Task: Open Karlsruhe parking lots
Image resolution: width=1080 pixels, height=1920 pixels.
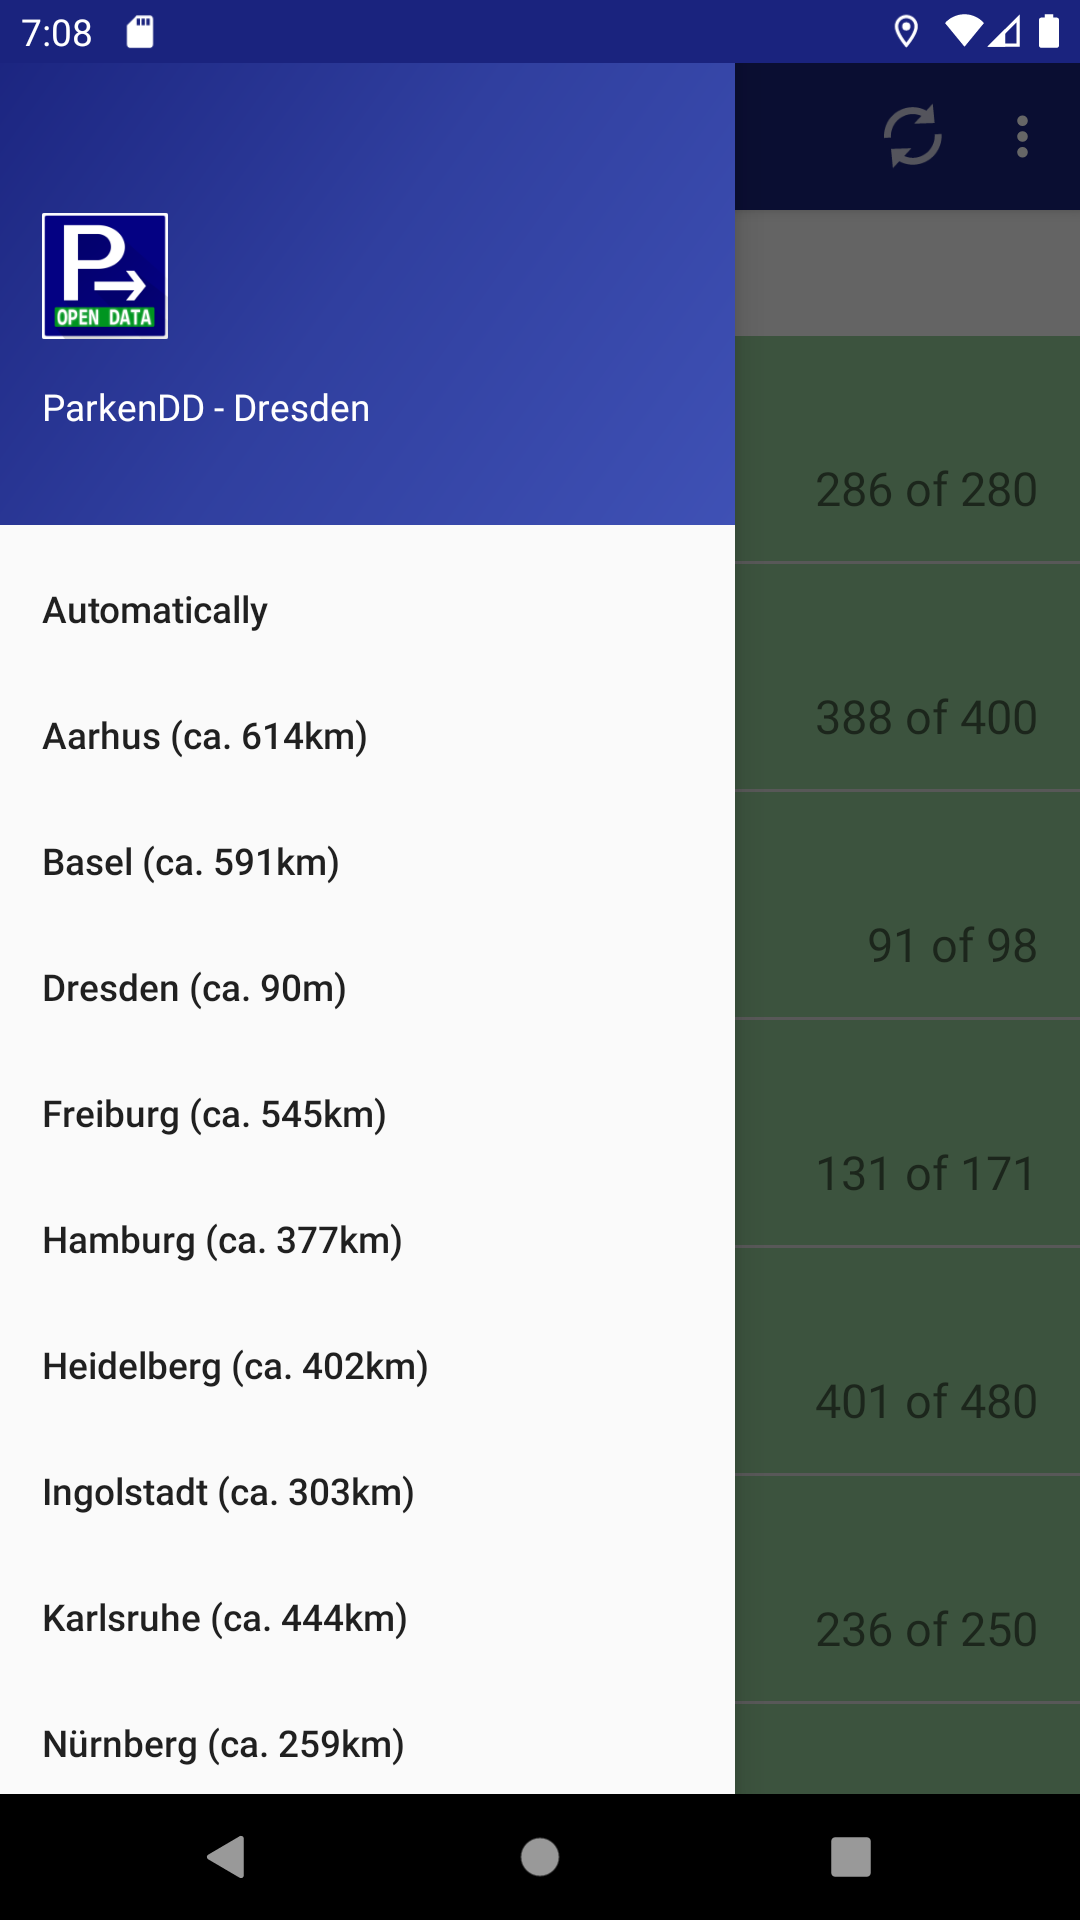Action: 225,1618
